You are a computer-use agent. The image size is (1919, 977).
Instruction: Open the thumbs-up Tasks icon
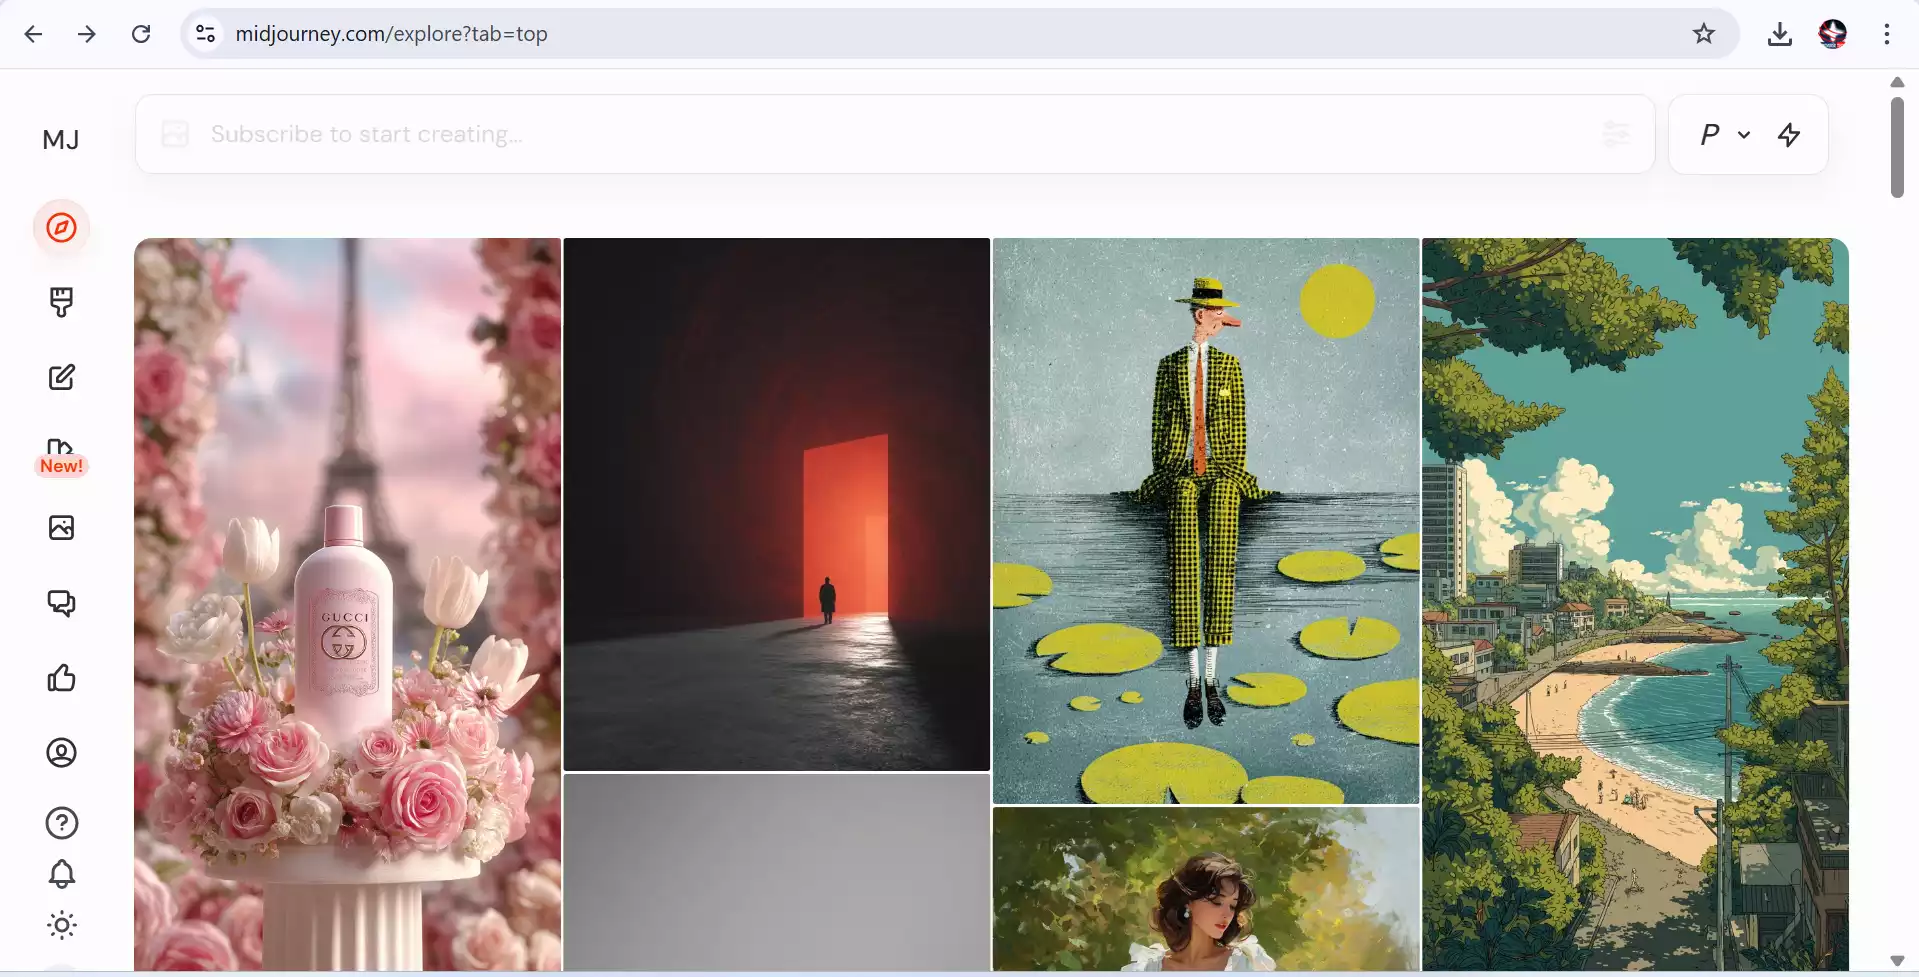tap(61, 678)
